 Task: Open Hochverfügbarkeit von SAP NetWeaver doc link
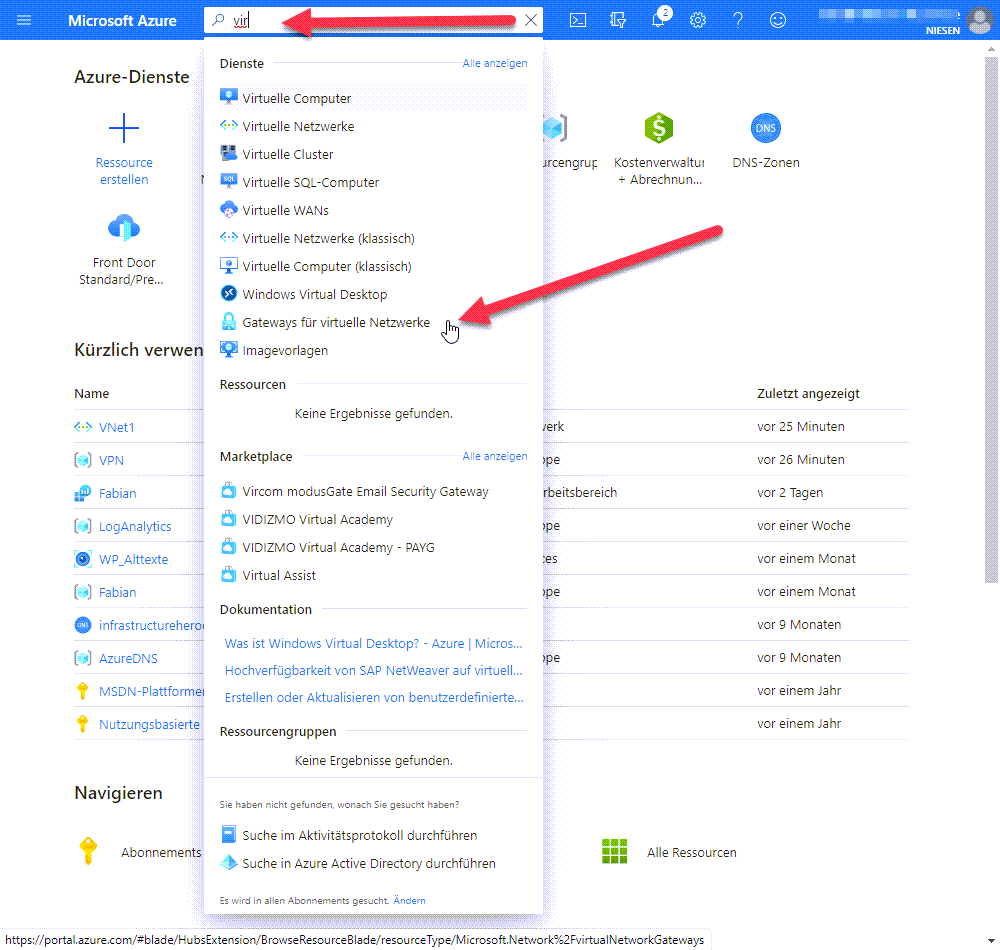pyautogui.click(x=373, y=671)
